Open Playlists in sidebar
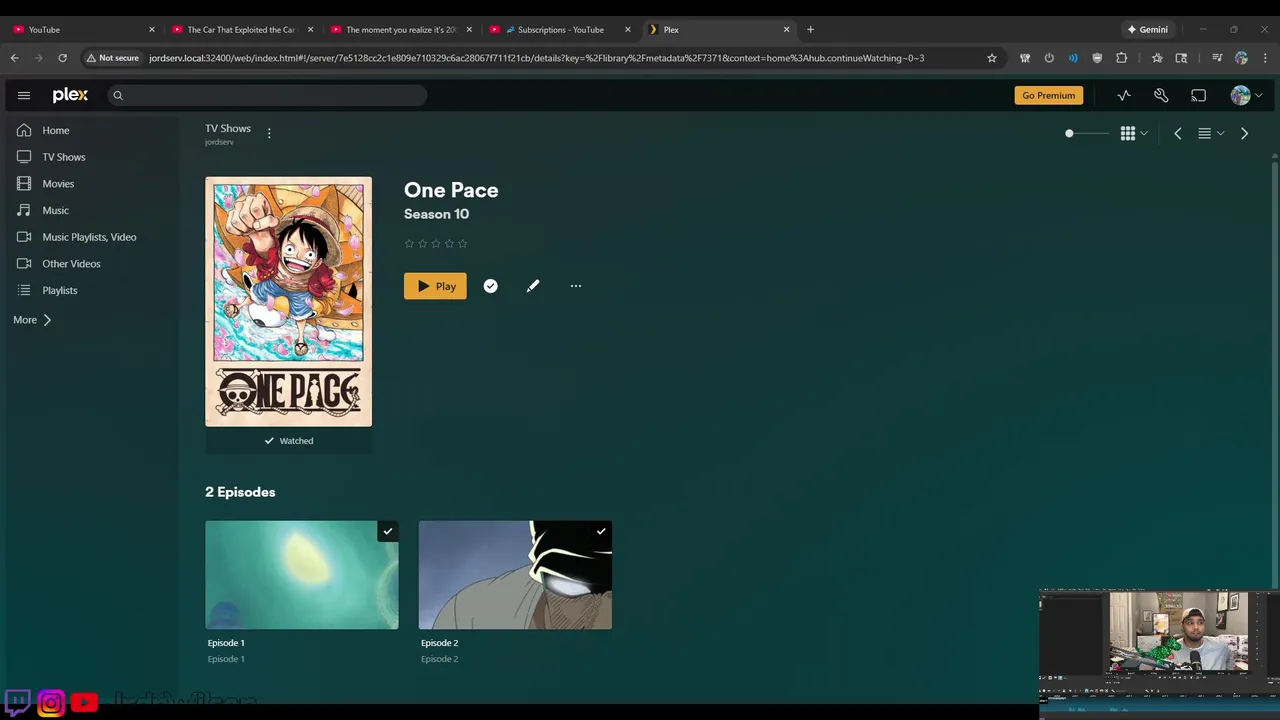Screen dimensions: 1280x720 click(x=60, y=290)
